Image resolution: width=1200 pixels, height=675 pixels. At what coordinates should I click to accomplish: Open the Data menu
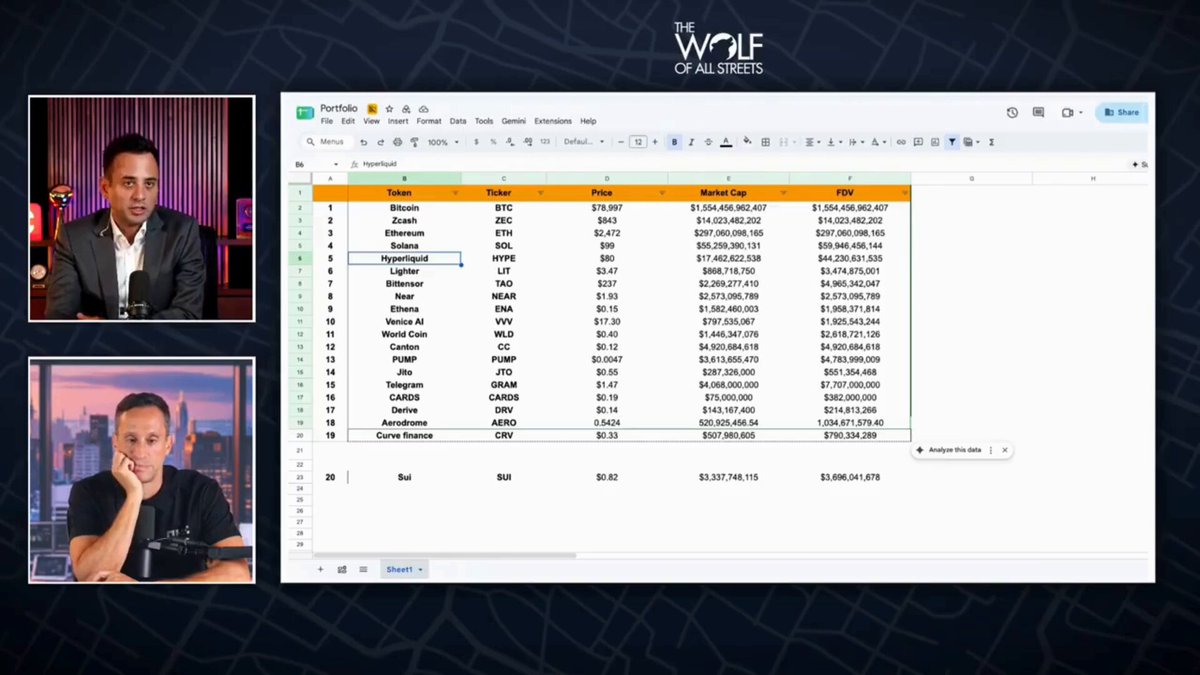[458, 121]
